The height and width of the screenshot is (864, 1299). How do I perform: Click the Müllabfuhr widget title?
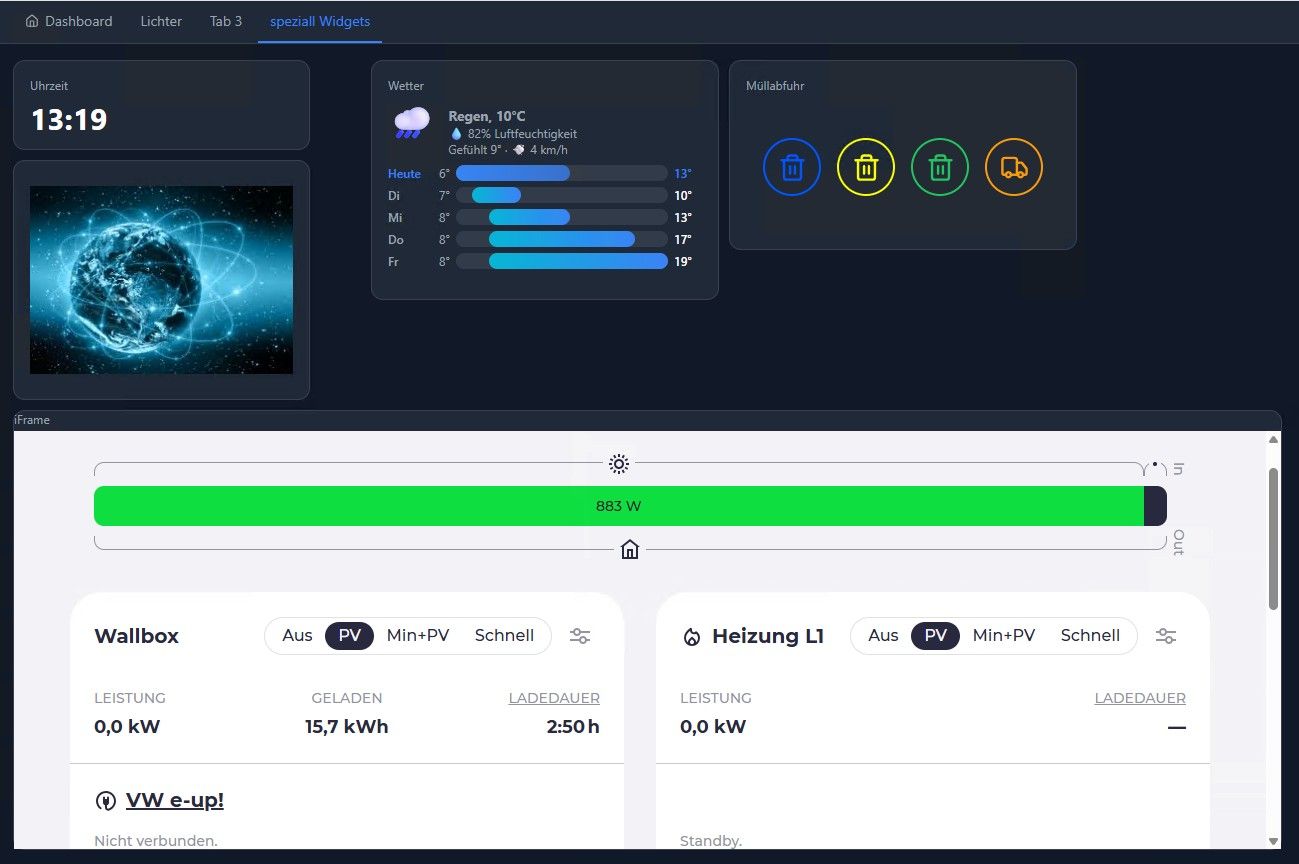click(775, 86)
